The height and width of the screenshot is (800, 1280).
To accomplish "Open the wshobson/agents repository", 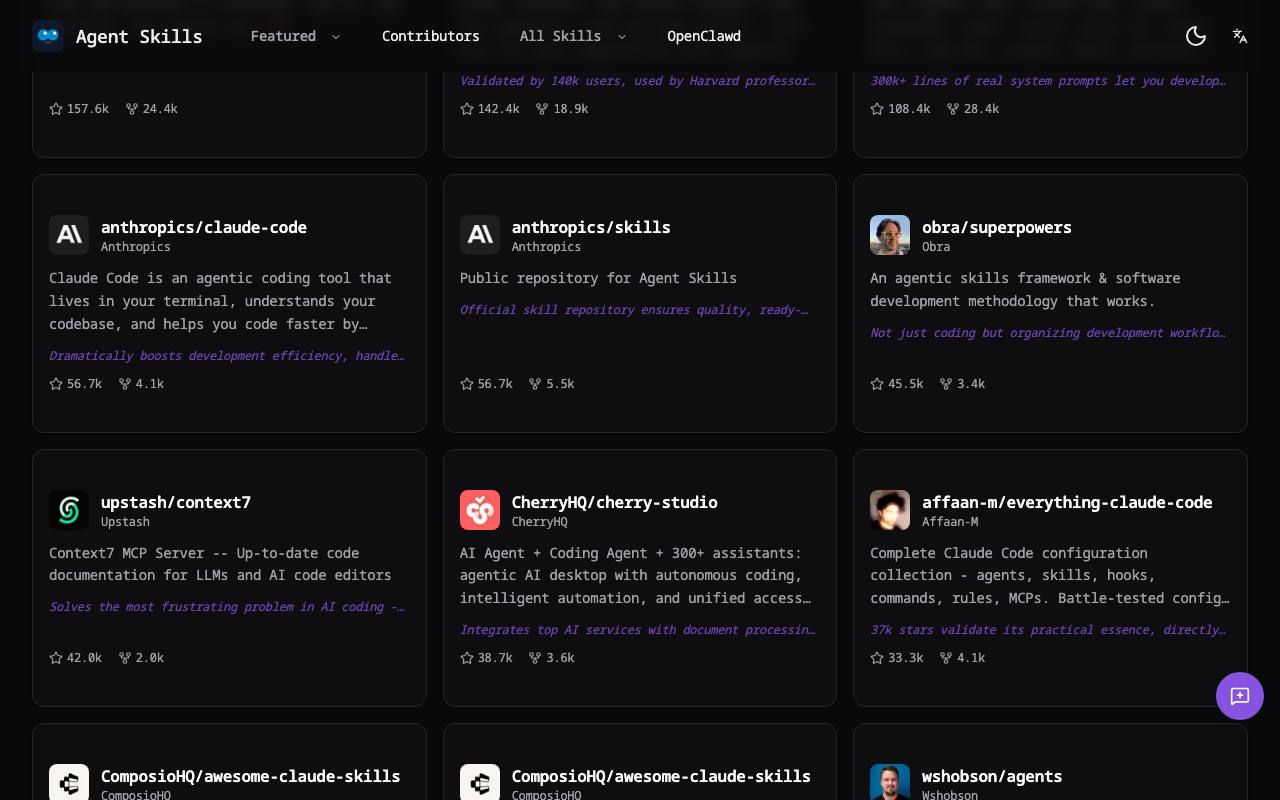I will point(992,776).
